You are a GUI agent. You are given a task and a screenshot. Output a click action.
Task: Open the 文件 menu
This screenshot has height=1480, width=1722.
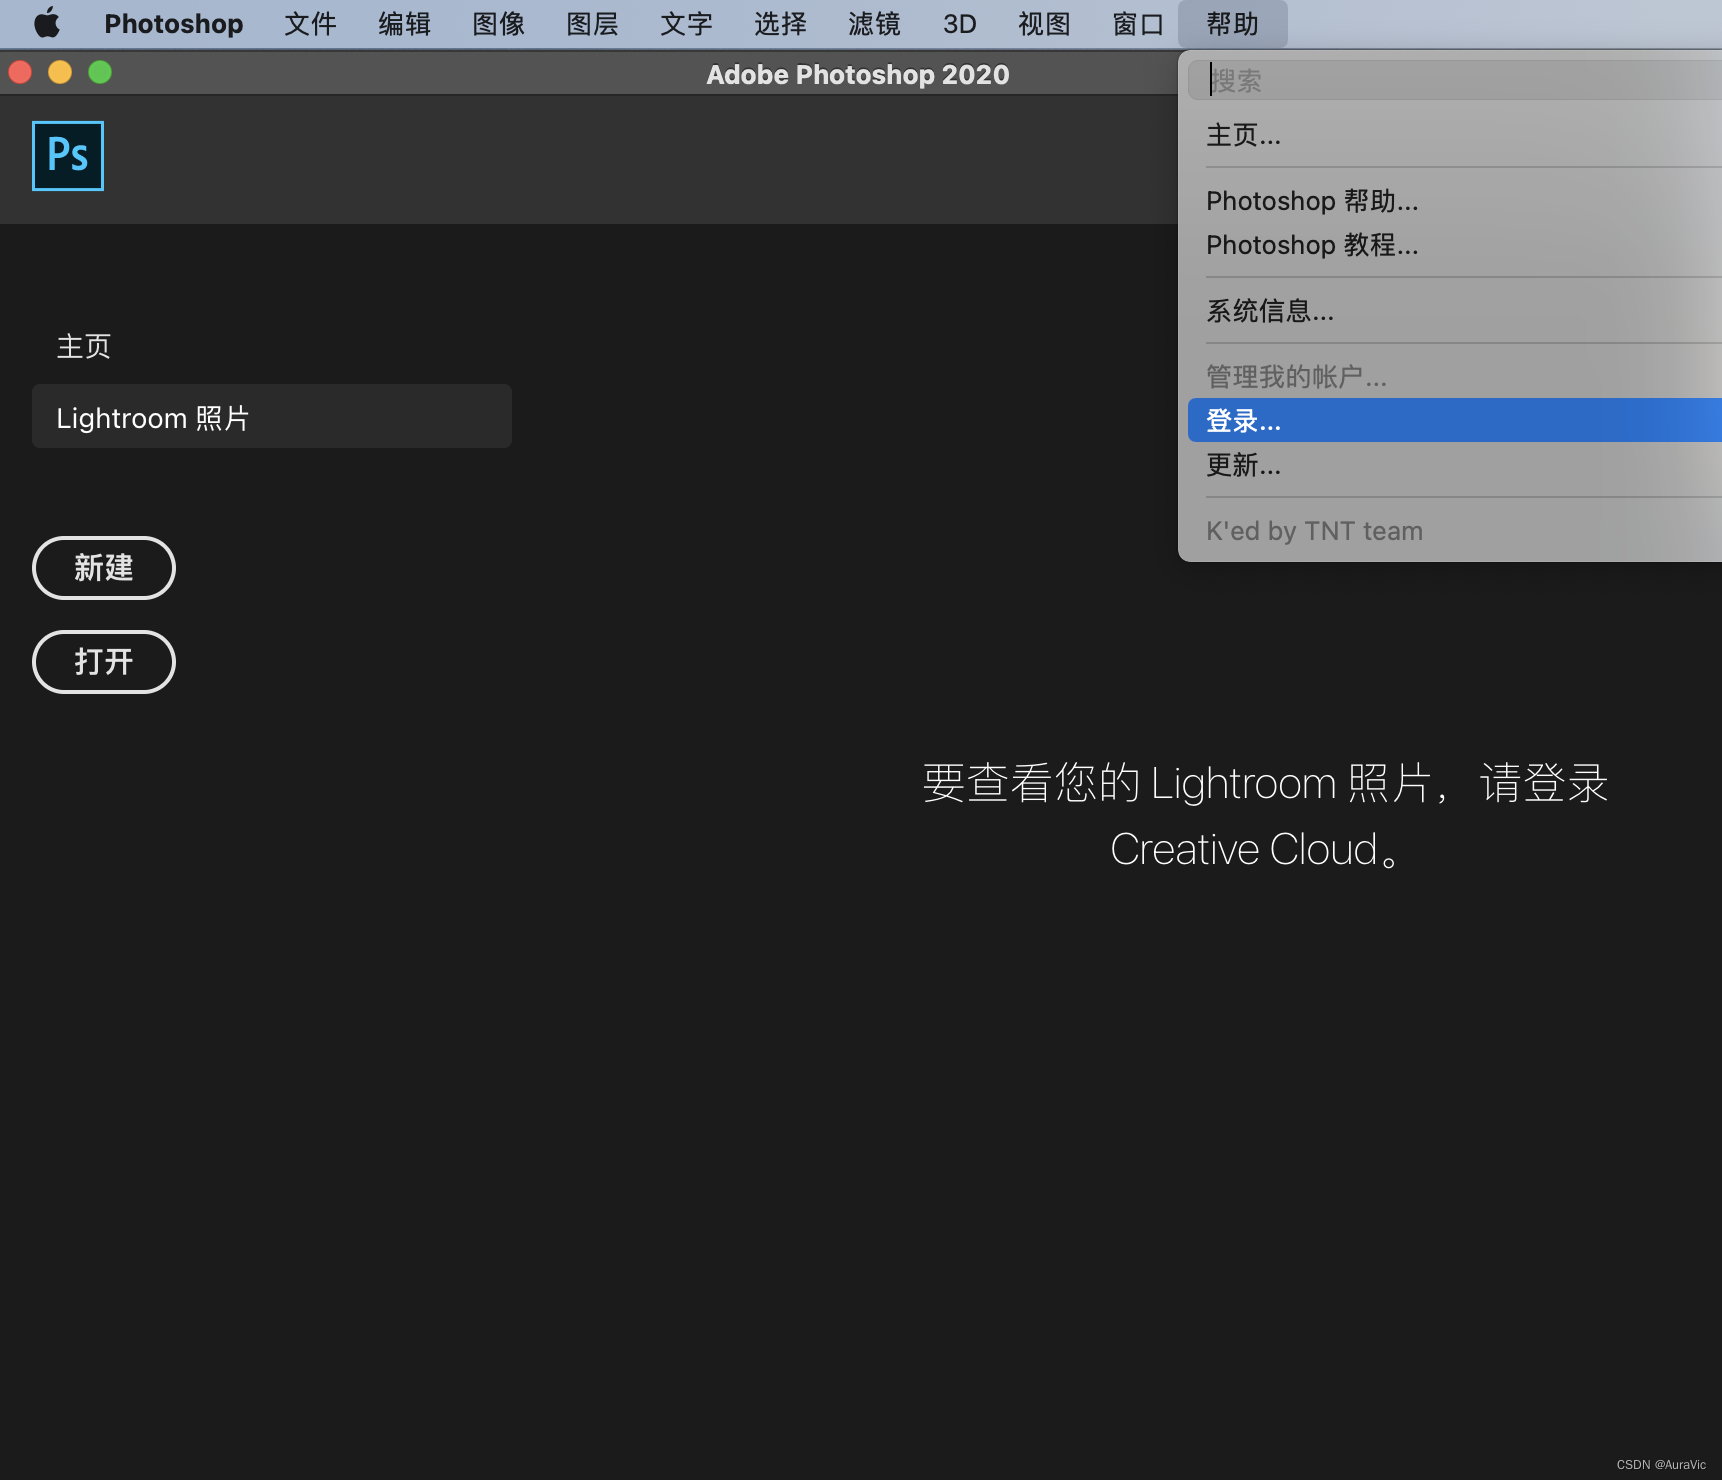310,24
